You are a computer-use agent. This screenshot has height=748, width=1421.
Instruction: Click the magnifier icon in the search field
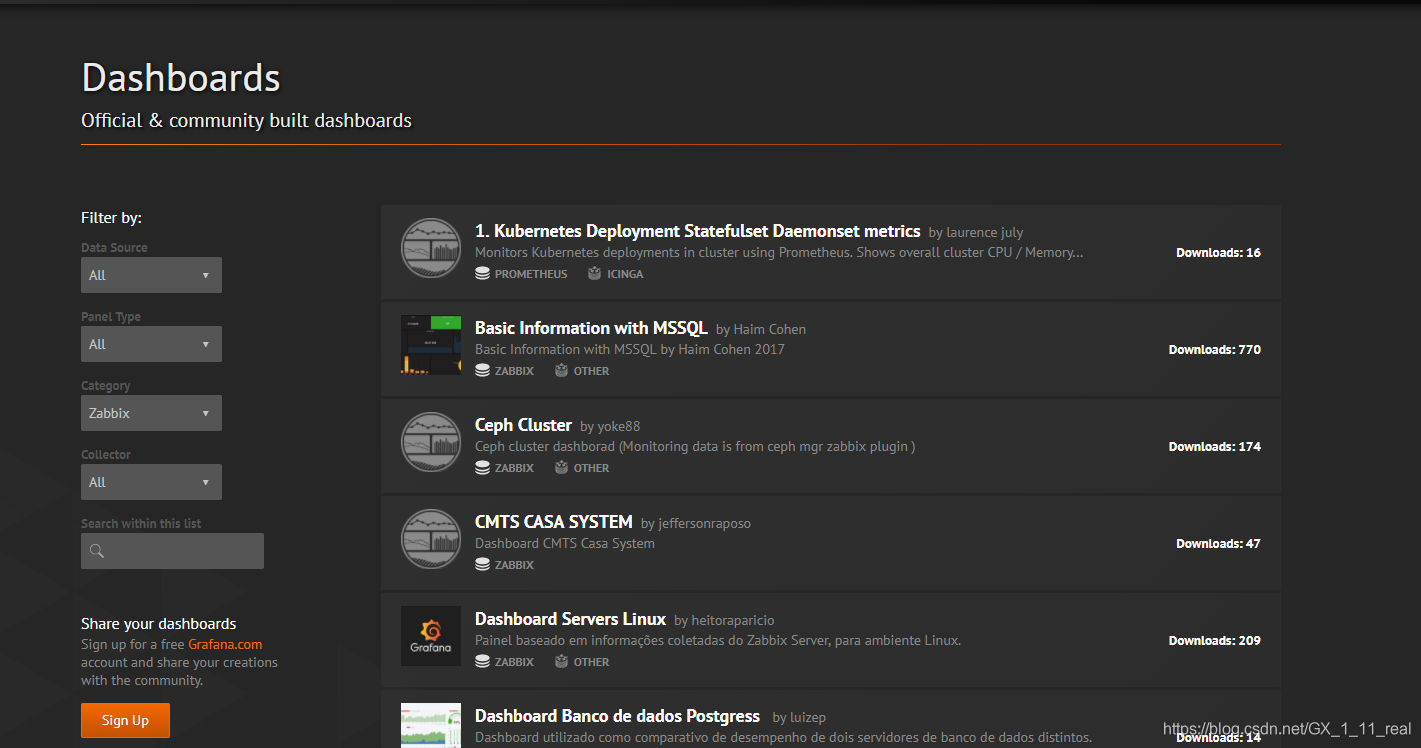pyautogui.click(x=97, y=551)
